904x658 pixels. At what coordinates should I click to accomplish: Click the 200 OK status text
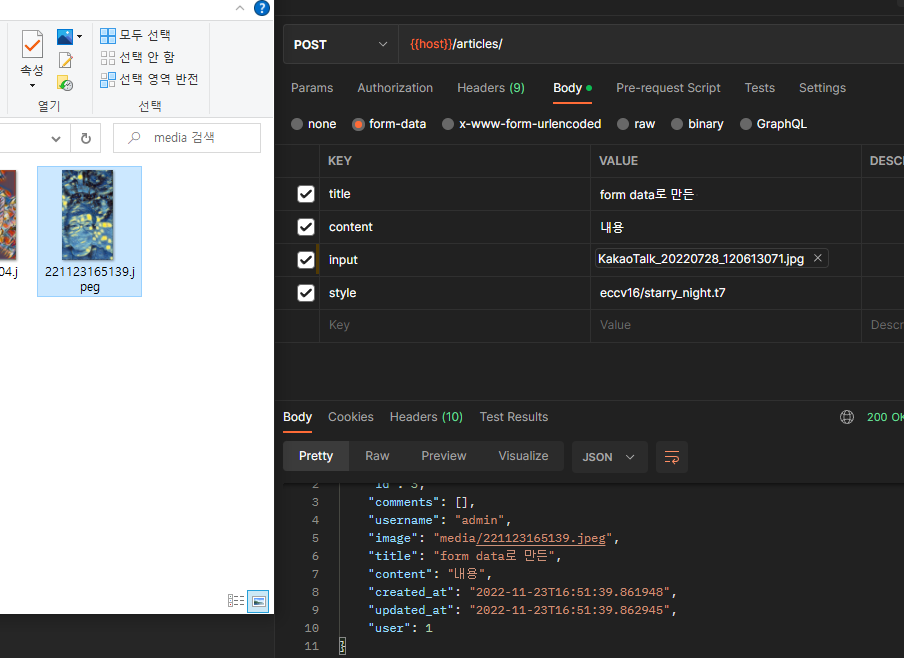coord(885,416)
